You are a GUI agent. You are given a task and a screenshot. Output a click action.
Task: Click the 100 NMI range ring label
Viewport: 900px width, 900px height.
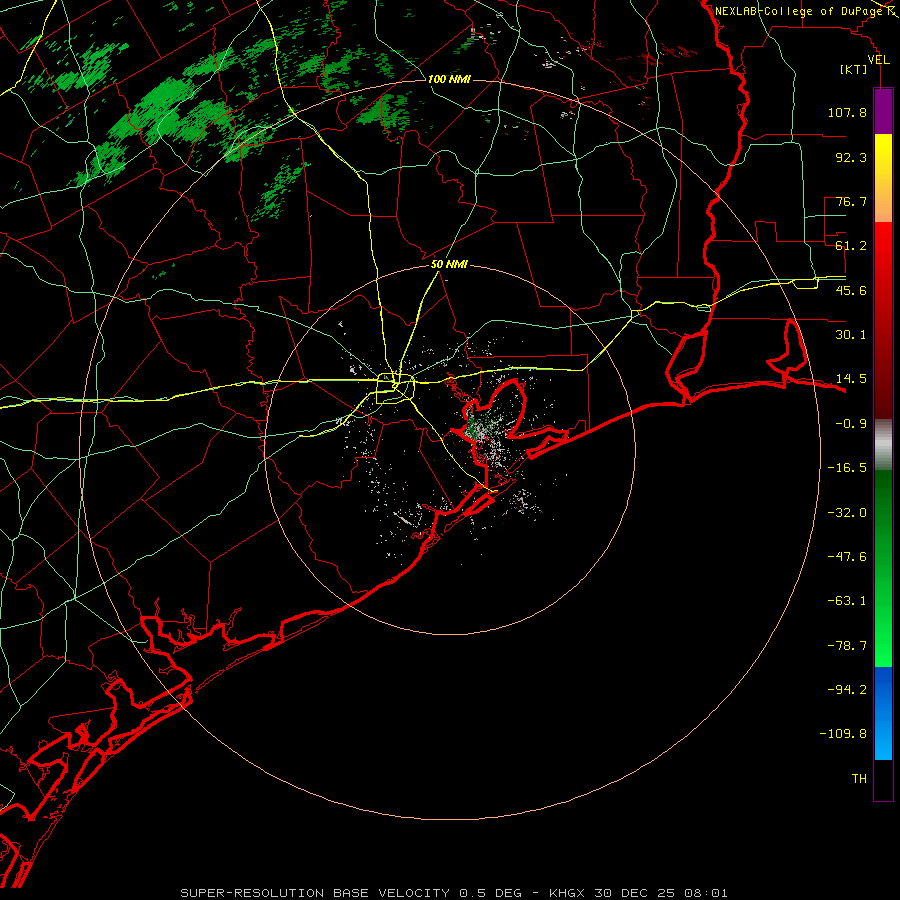click(449, 79)
